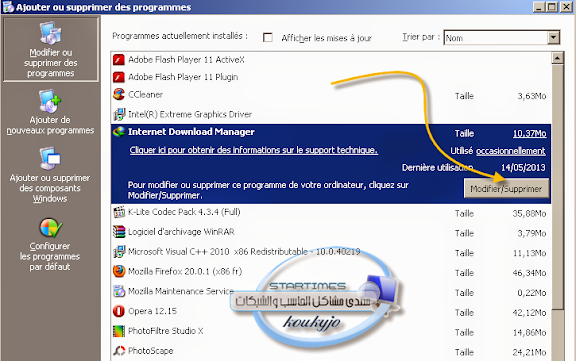
Task: Click the occasionnellement usage link
Action: (x=511, y=151)
